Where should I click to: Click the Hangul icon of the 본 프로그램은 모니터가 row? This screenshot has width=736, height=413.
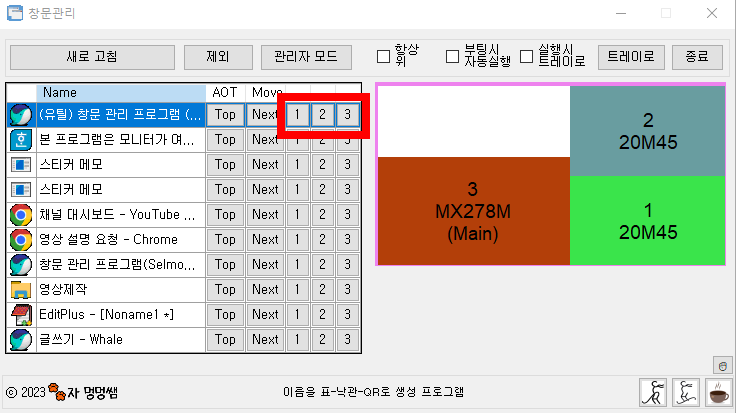21,140
